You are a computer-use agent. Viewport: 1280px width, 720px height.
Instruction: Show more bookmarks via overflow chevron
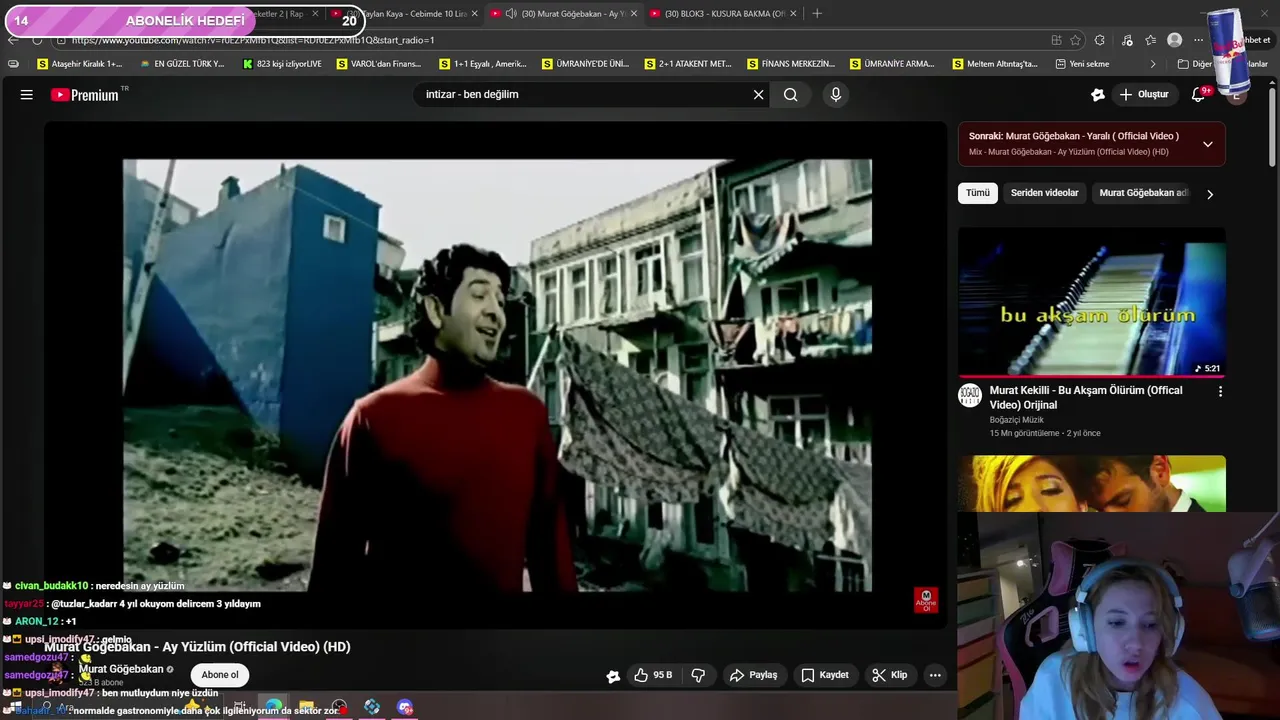click(x=1152, y=64)
